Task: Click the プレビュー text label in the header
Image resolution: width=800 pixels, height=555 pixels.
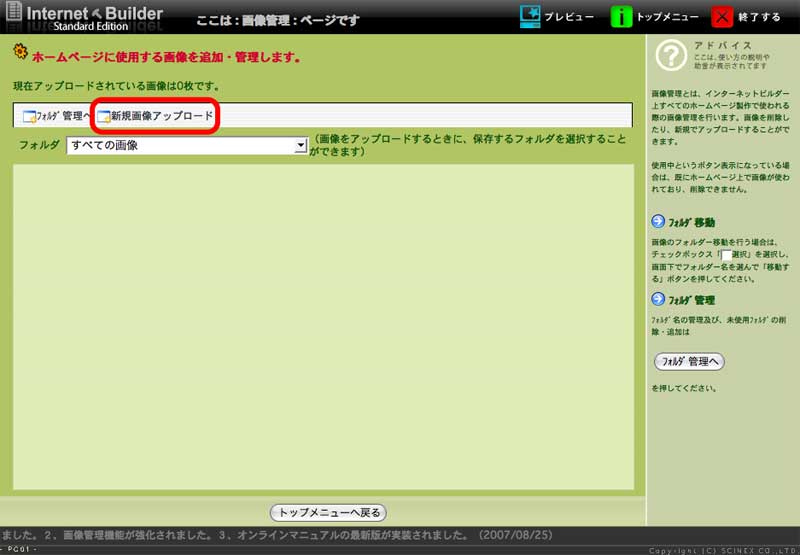Action: (568, 18)
